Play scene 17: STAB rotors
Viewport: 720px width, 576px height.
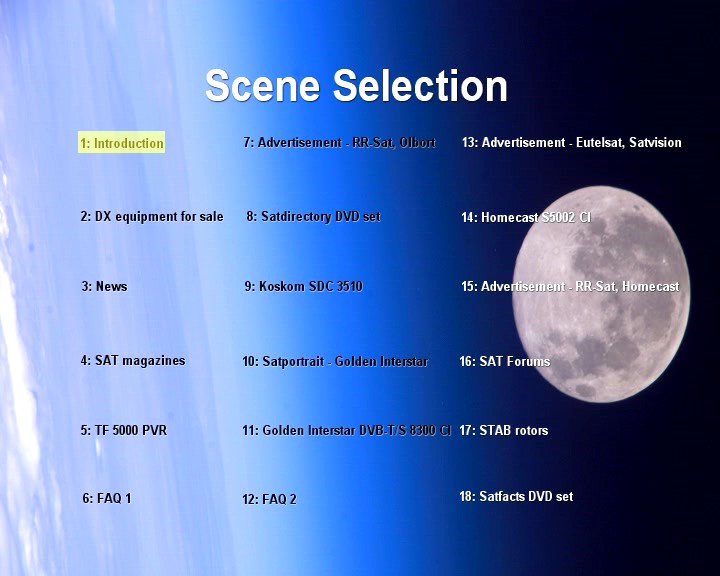click(x=504, y=430)
